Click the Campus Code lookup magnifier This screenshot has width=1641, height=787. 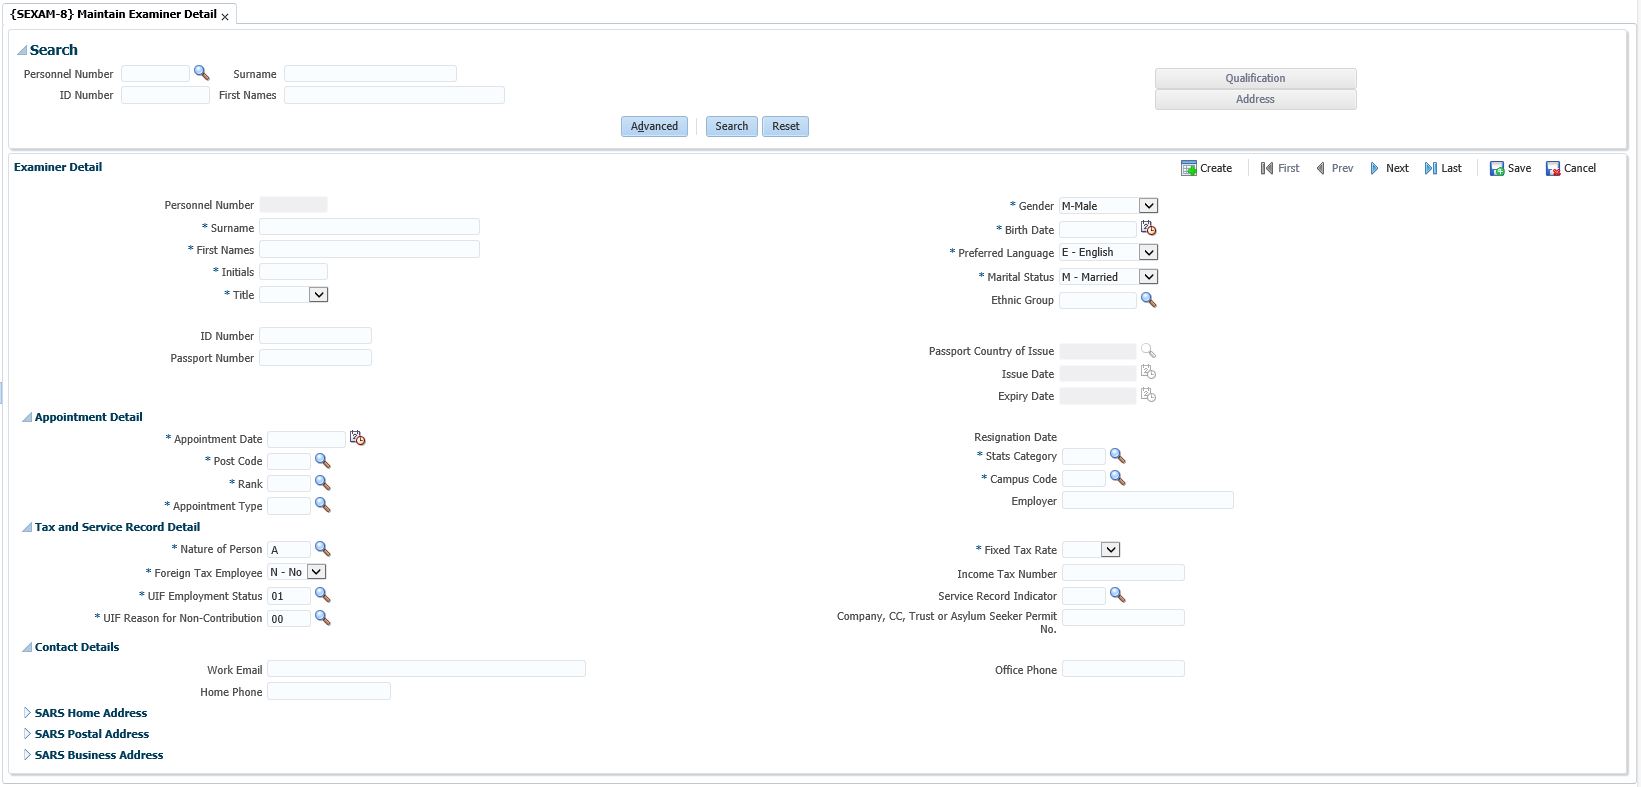(1117, 479)
